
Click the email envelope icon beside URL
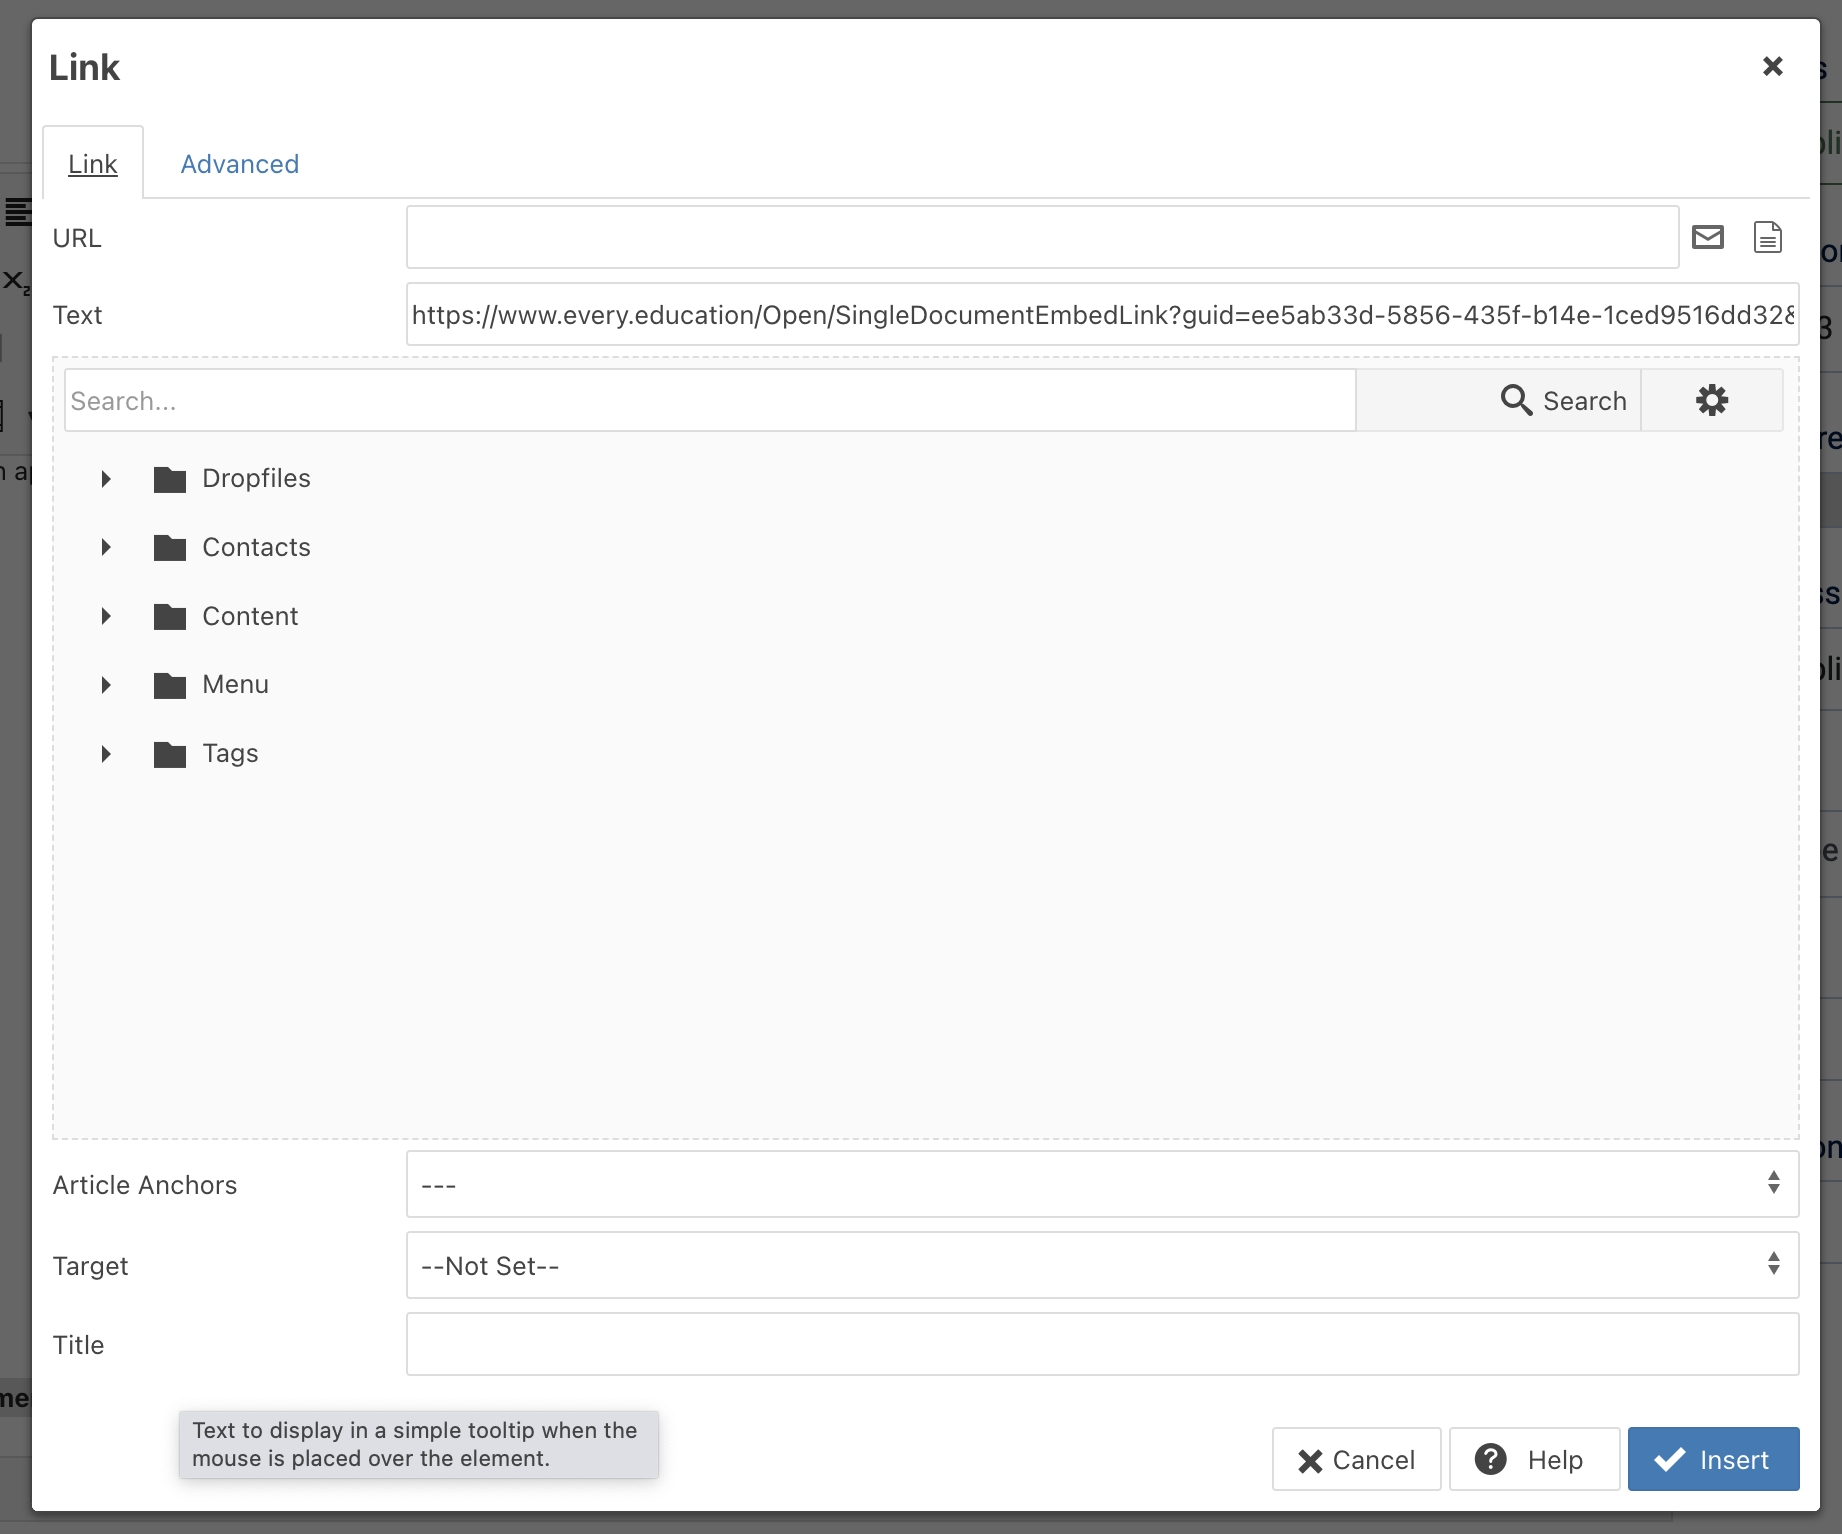click(1707, 238)
